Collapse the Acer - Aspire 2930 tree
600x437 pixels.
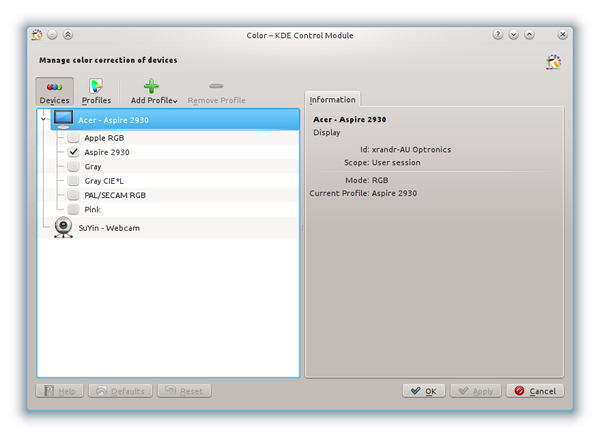coord(43,119)
